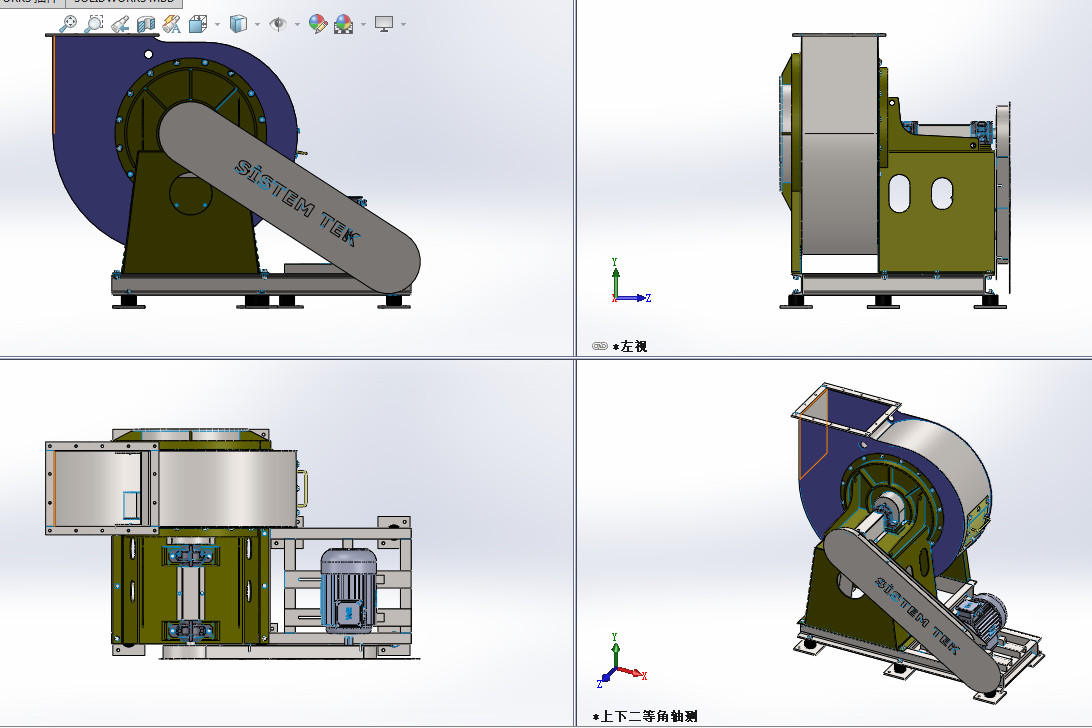Click the Edit Appearance color ball icon
This screenshot has height=728, width=1092.
(318, 24)
